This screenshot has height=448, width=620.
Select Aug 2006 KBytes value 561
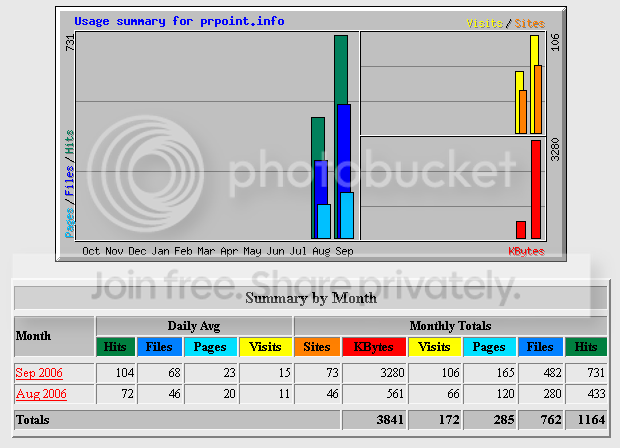click(395, 394)
